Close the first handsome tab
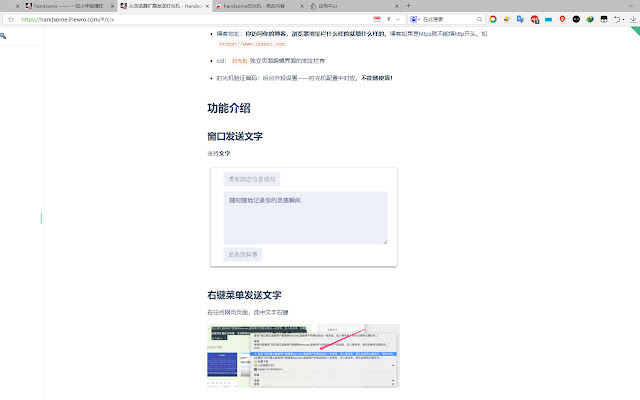This screenshot has height=400, width=640. click(112, 6)
